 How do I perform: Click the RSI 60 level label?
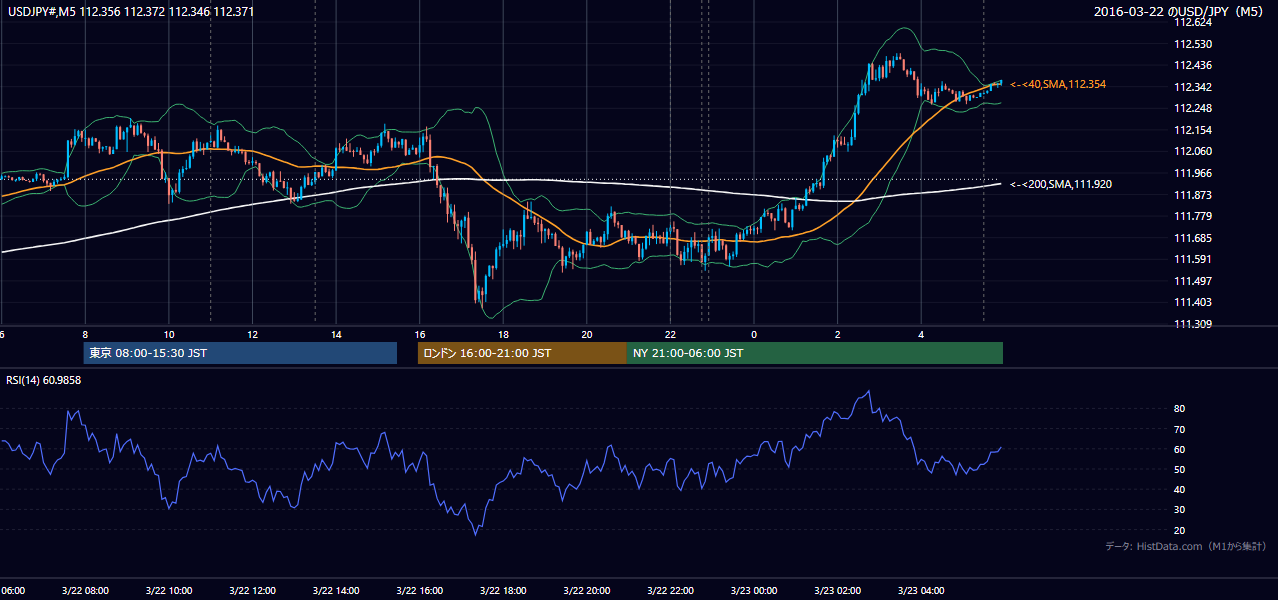pyautogui.click(x=1180, y=449)
